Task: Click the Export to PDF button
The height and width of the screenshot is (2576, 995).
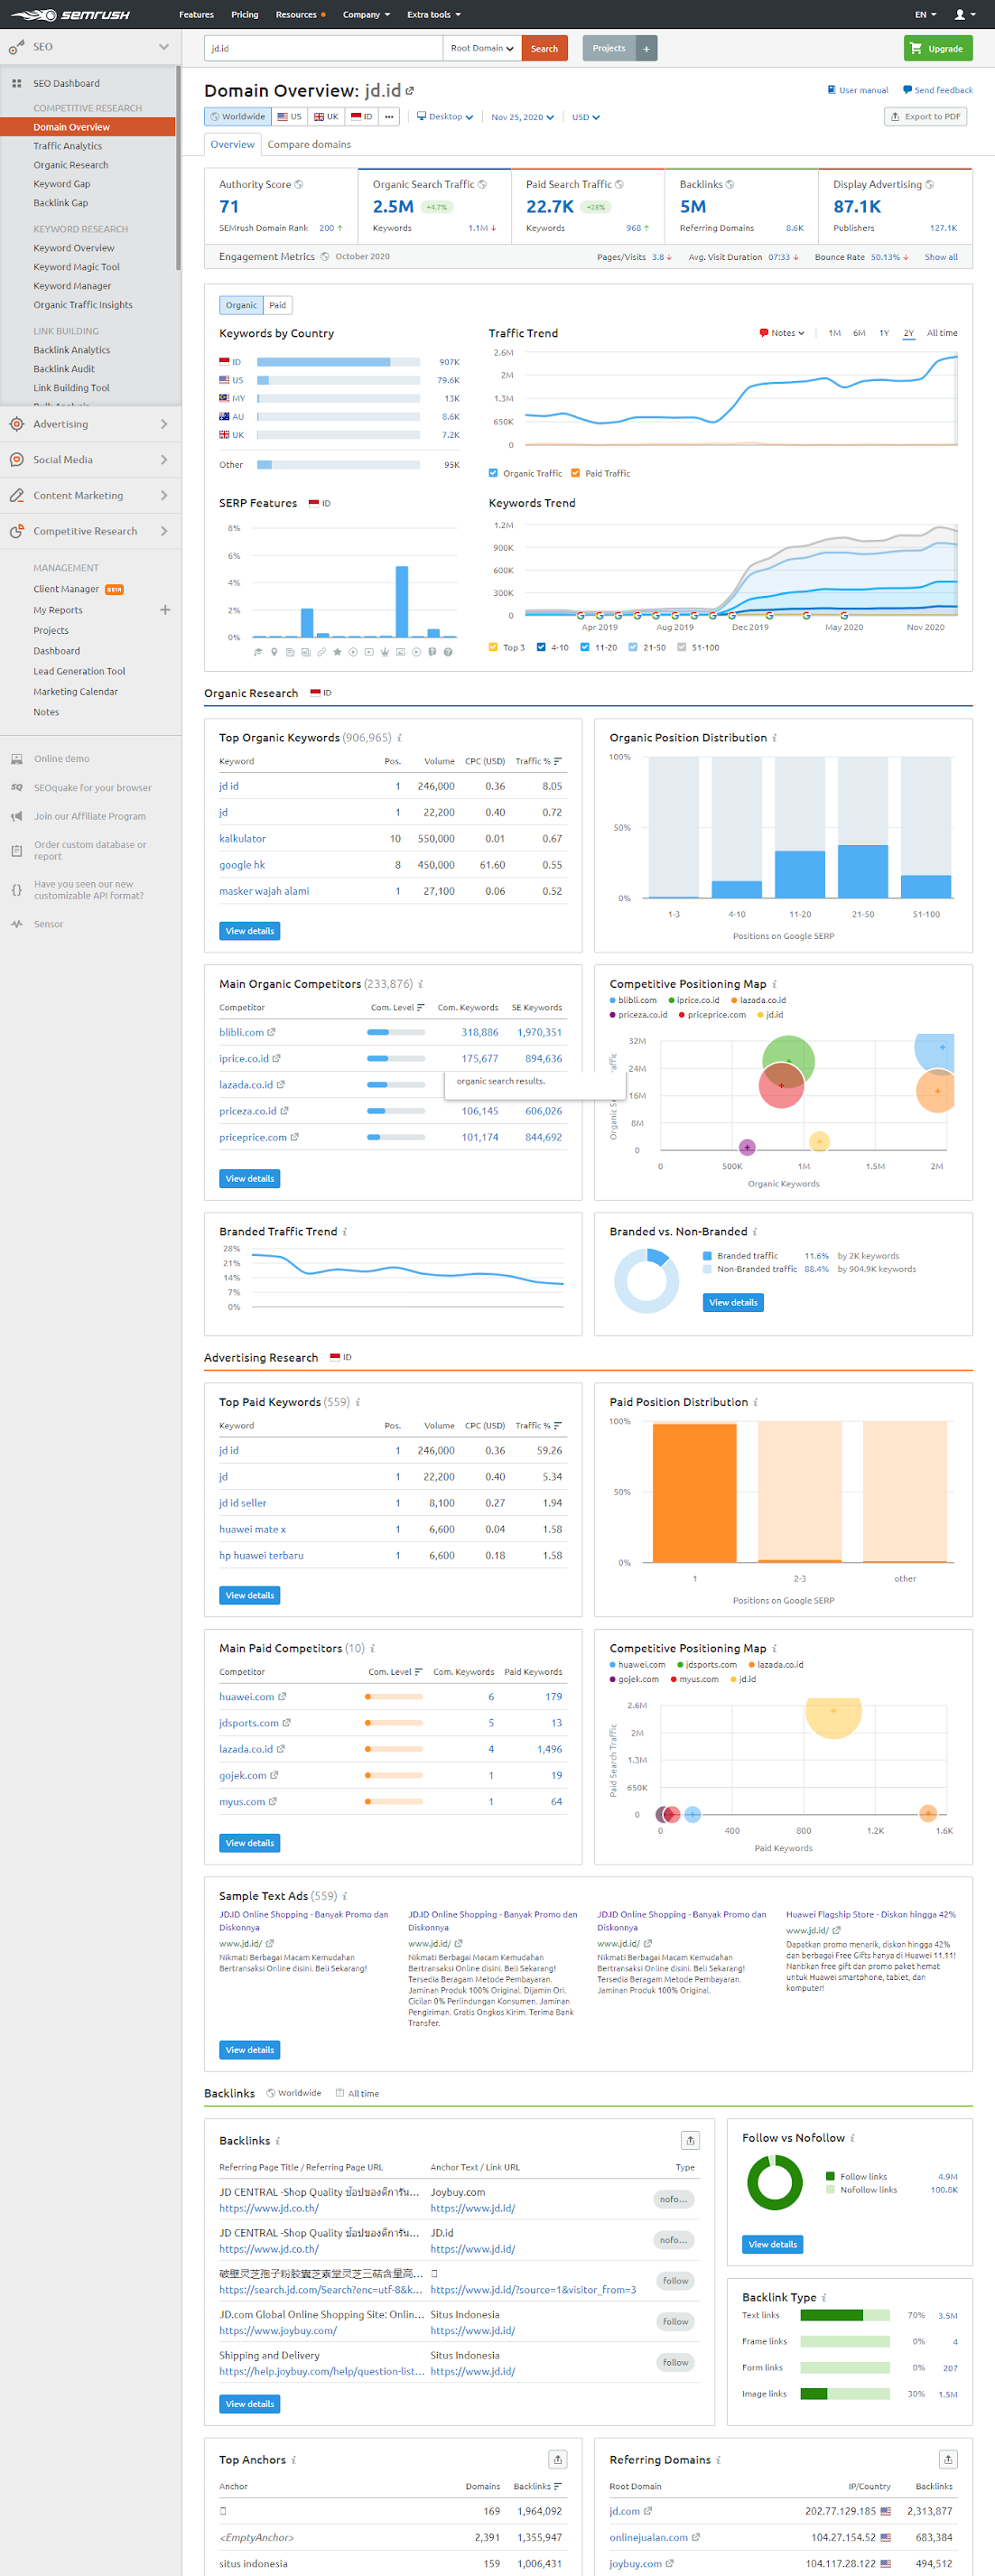Action: 926,117
